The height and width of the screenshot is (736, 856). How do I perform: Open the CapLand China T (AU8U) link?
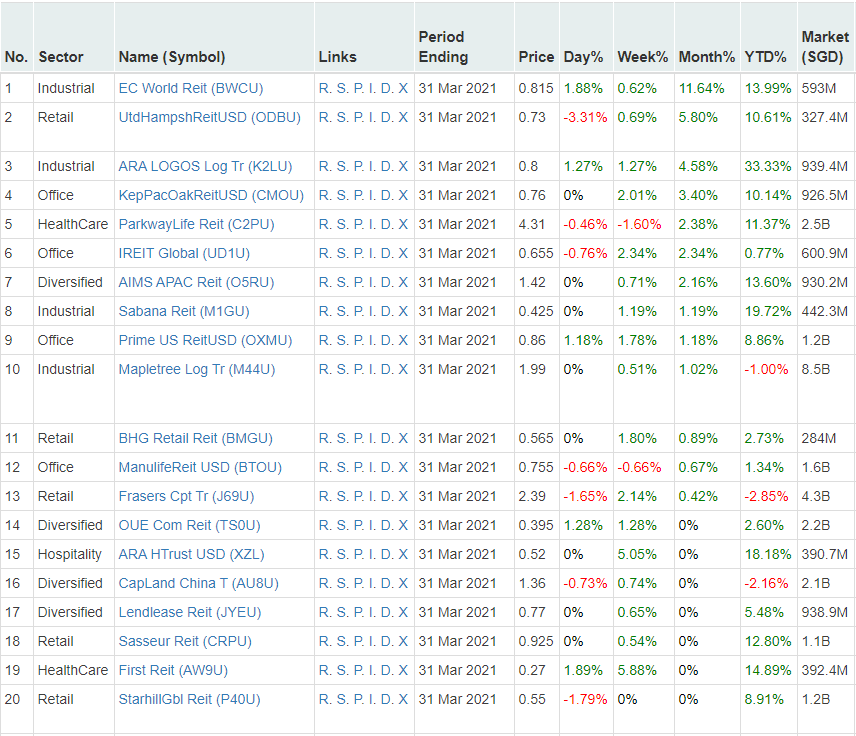(x=198, y=583)
